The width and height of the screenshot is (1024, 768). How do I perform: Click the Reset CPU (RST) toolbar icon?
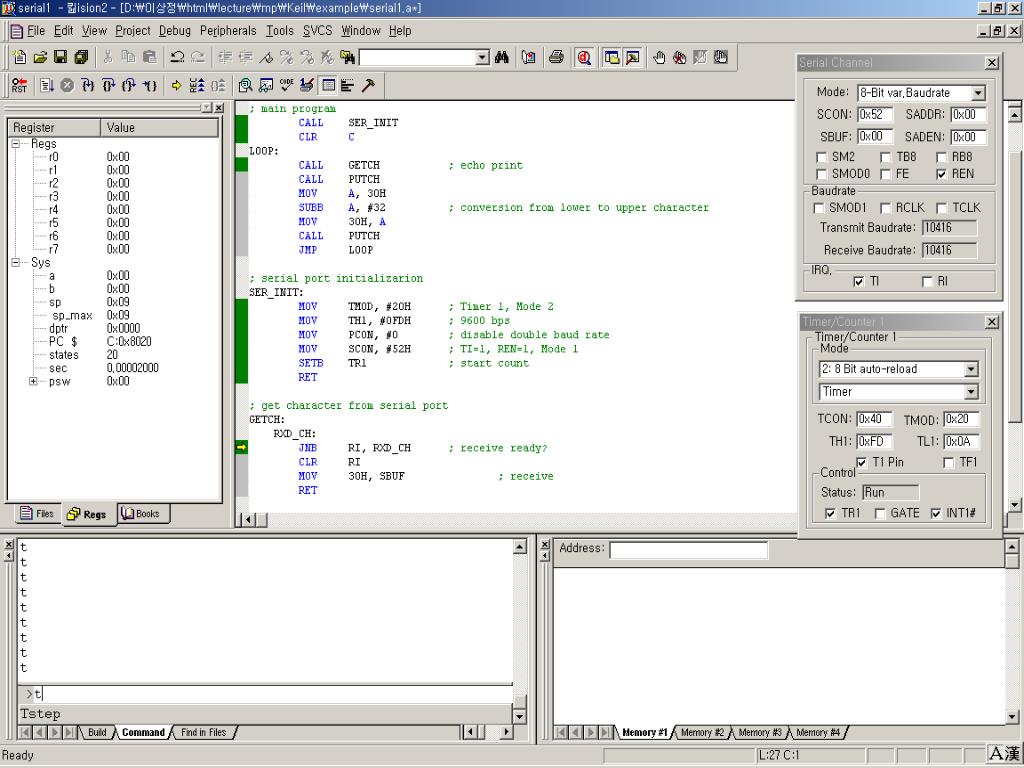coord(20,86)
